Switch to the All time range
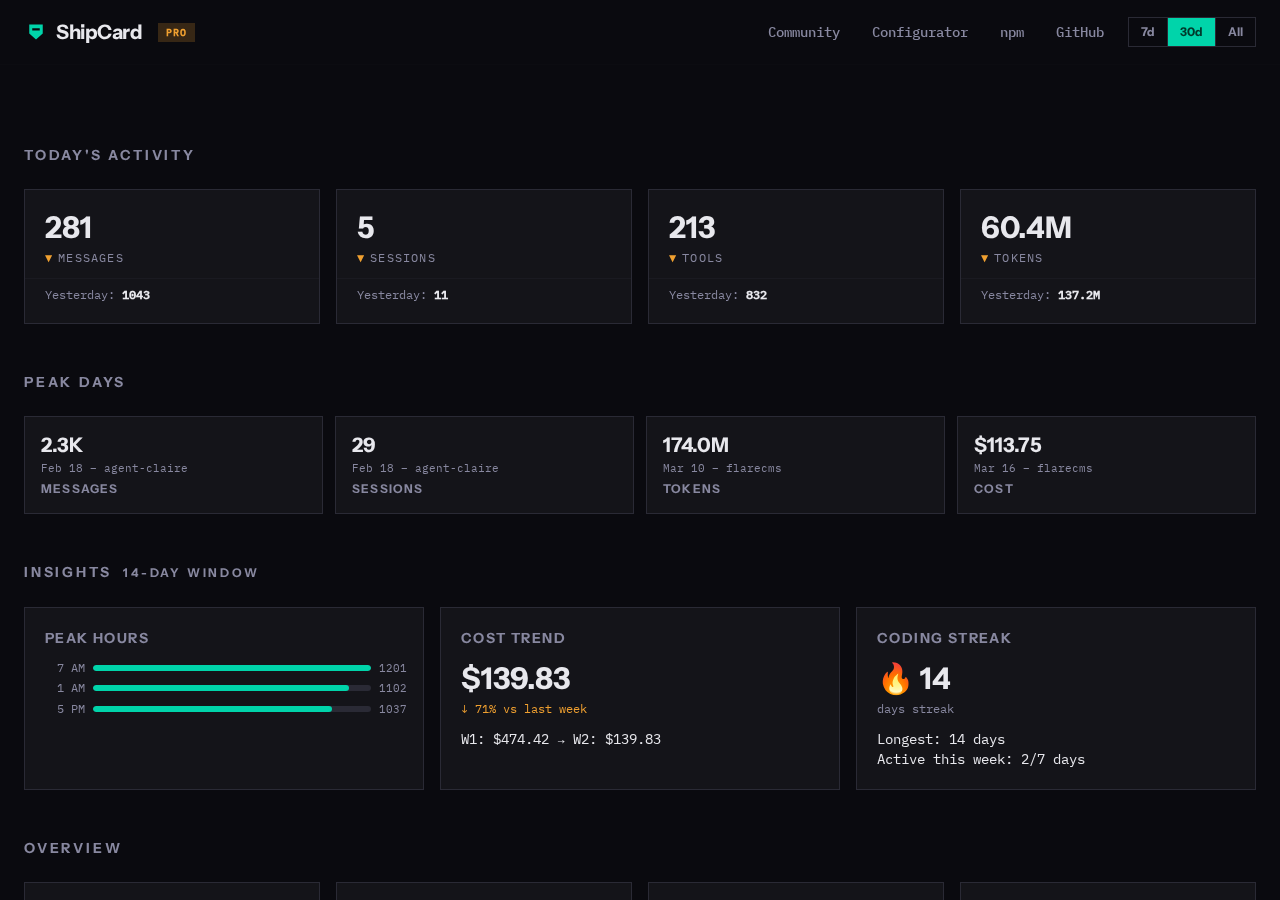Image resolution: width=1280 pixels, height=900 pixels. click(x=1235, y=30)
